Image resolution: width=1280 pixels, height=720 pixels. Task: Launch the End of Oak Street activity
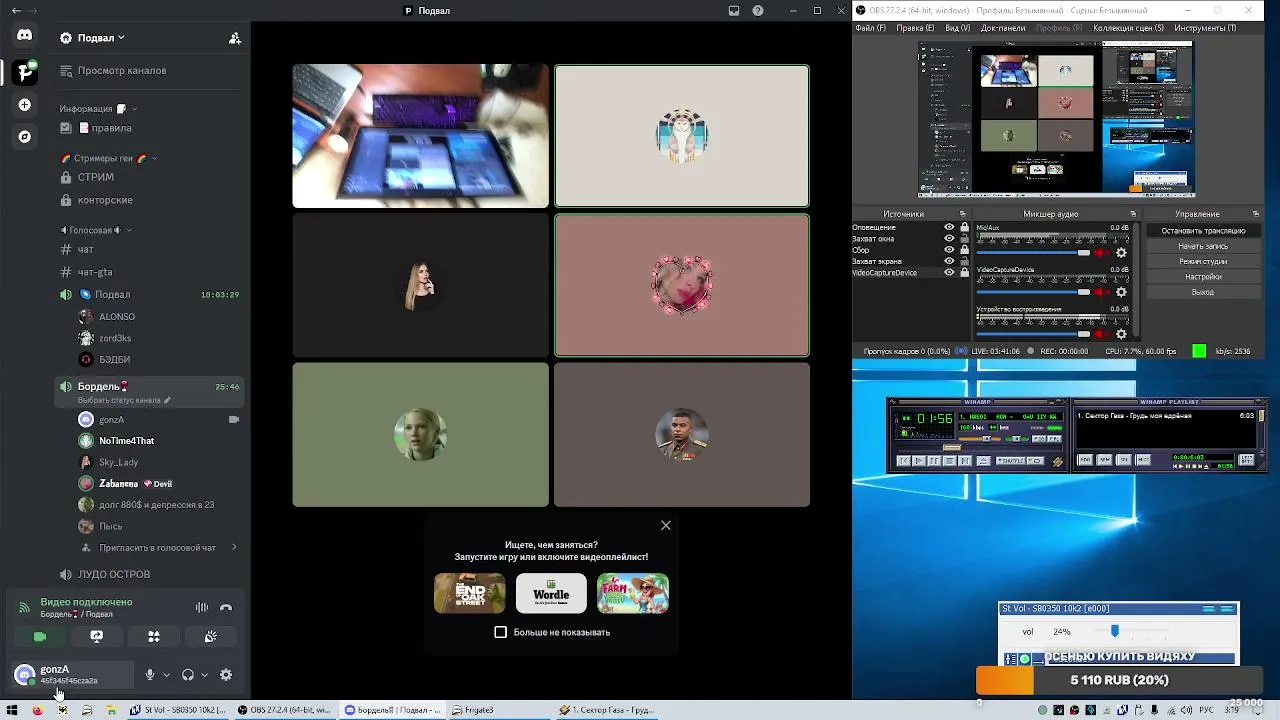tap(470, 593)
